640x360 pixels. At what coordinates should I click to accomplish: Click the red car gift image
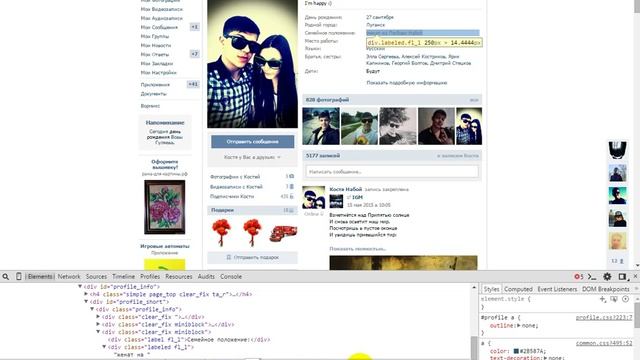(283, 233)
